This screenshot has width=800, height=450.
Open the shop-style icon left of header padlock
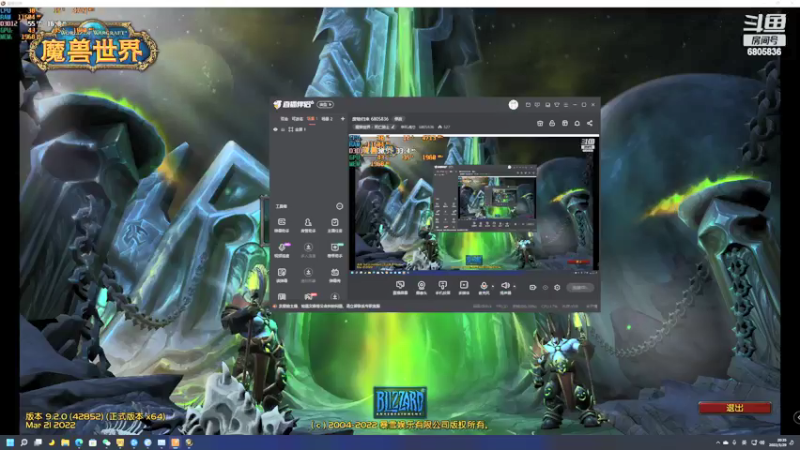(x=540, y=123)
